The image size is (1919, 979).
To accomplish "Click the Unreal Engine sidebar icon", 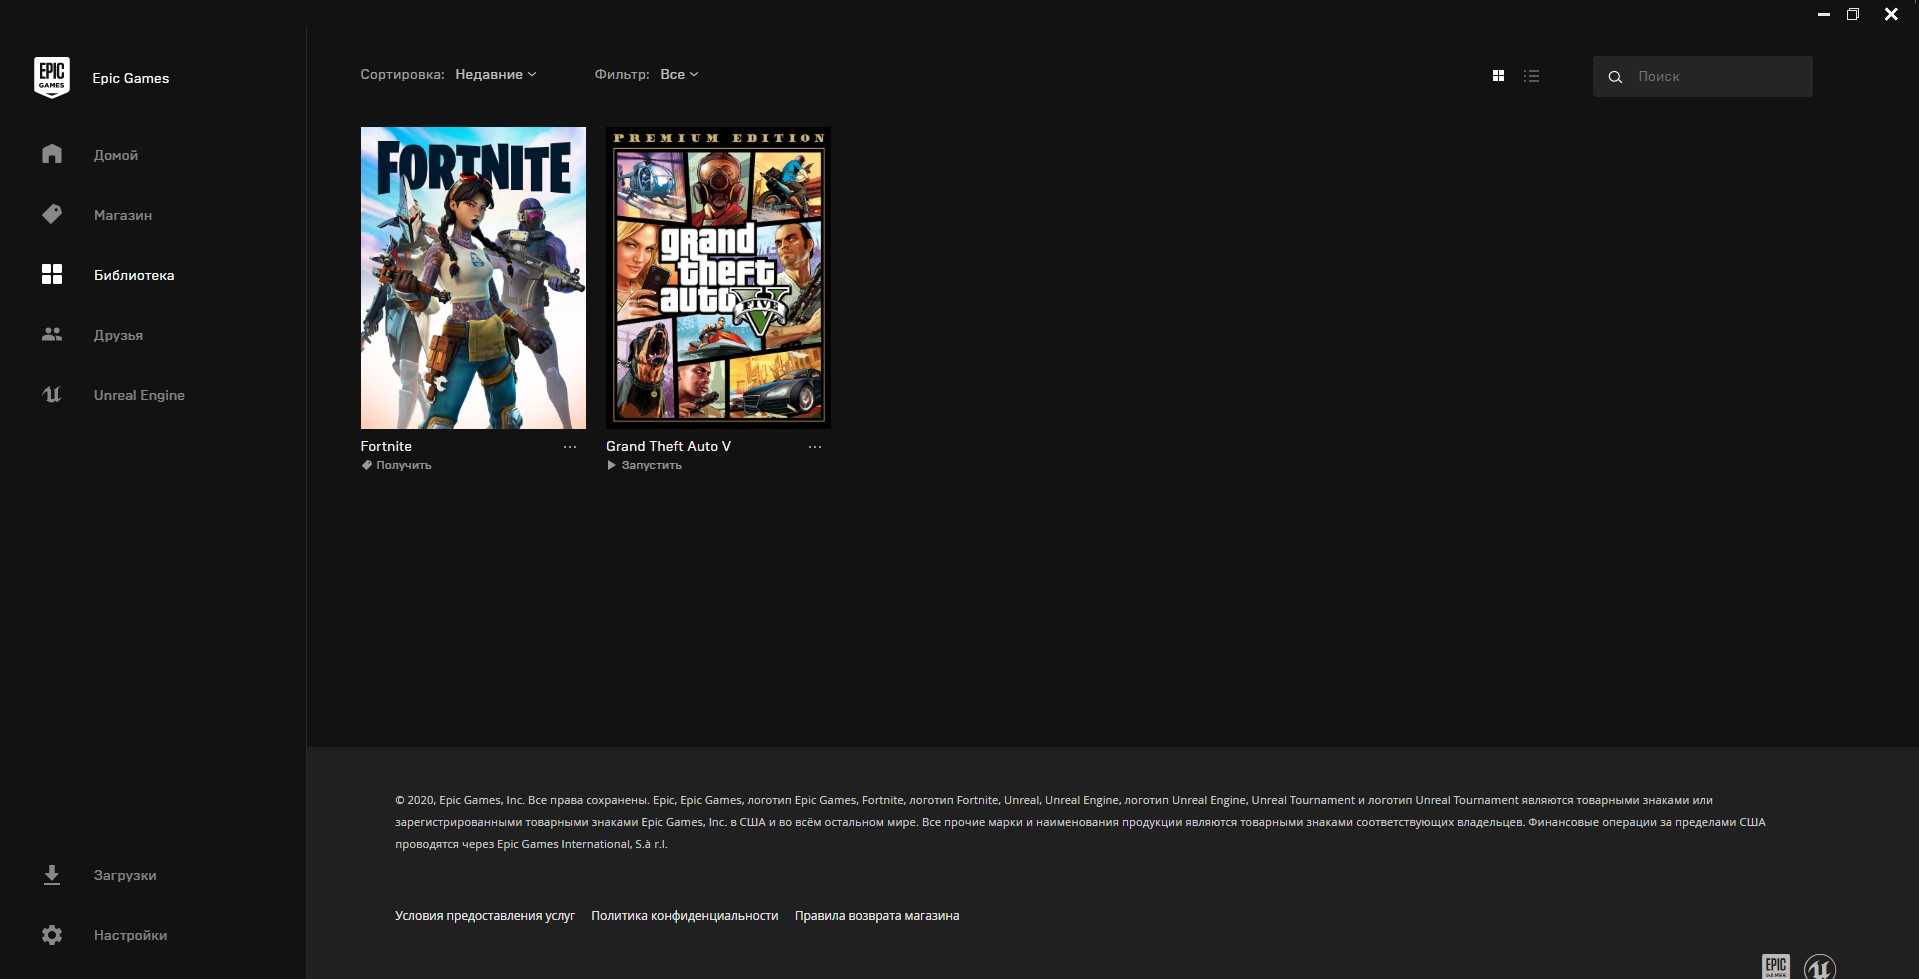I will pyautogui.click(x=52, y=394).
